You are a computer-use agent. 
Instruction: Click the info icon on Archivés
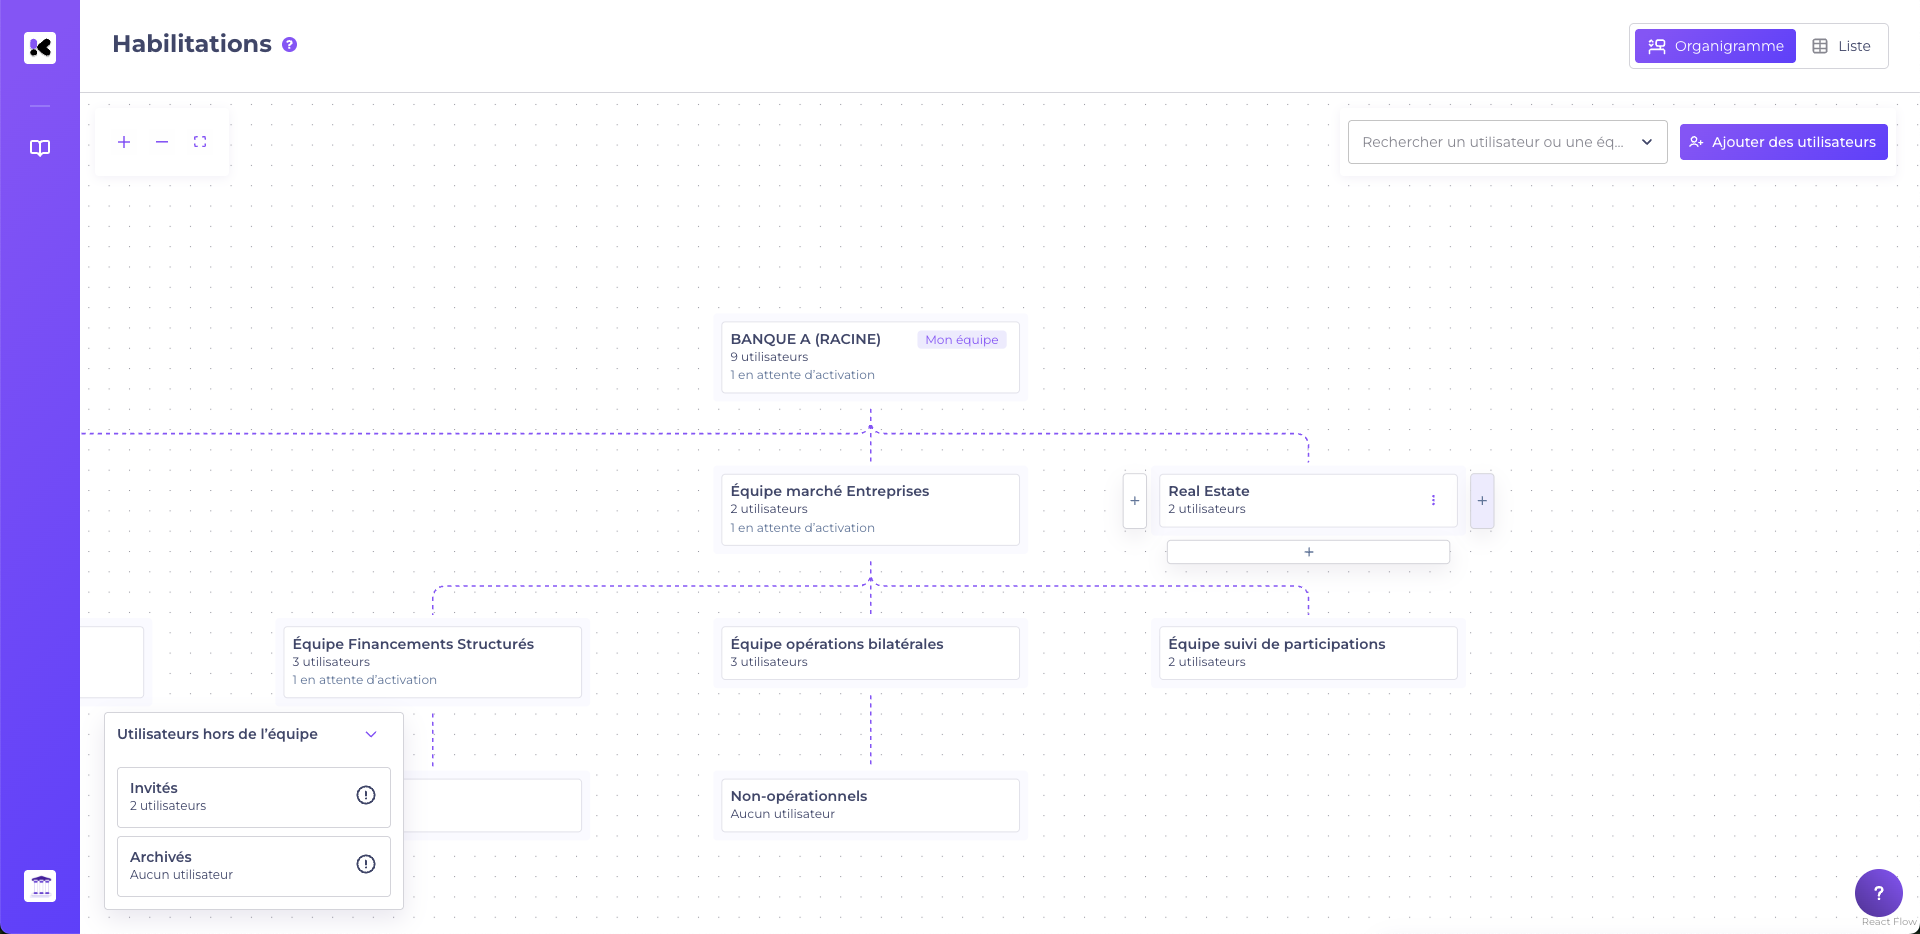(x=366, y=864)
